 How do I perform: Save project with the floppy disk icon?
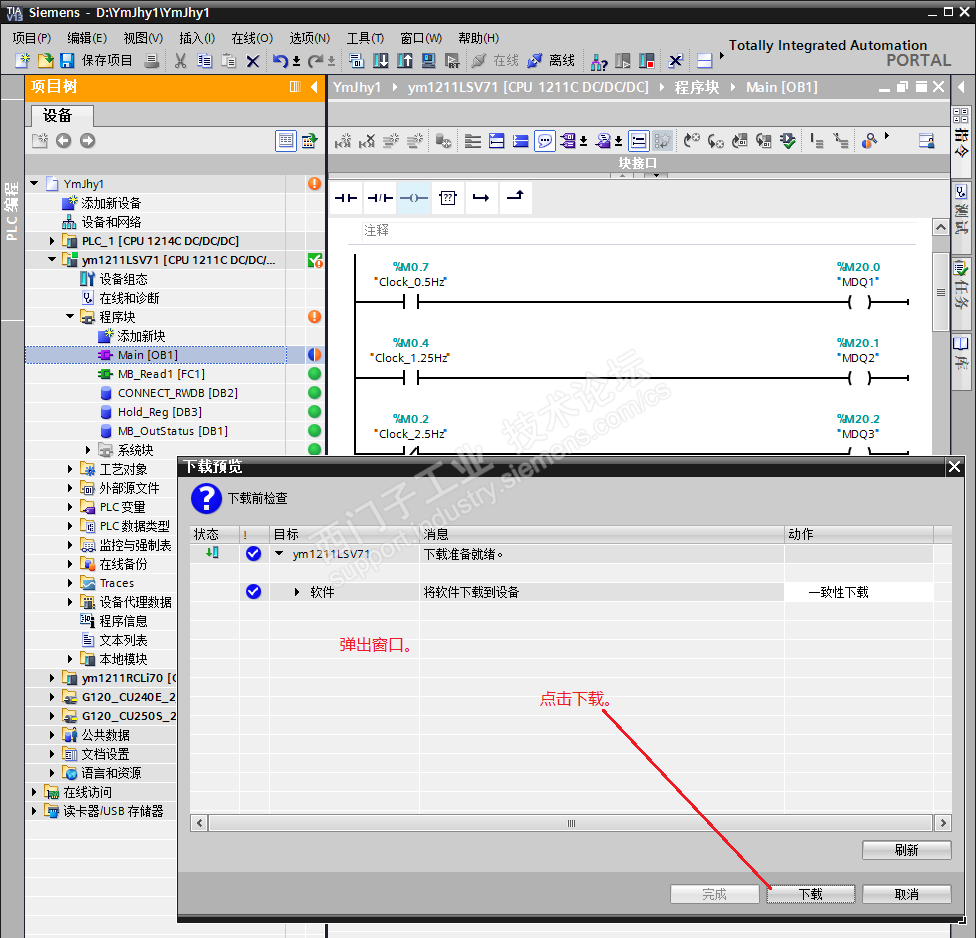pyautogui.click(x=67, y=60)
